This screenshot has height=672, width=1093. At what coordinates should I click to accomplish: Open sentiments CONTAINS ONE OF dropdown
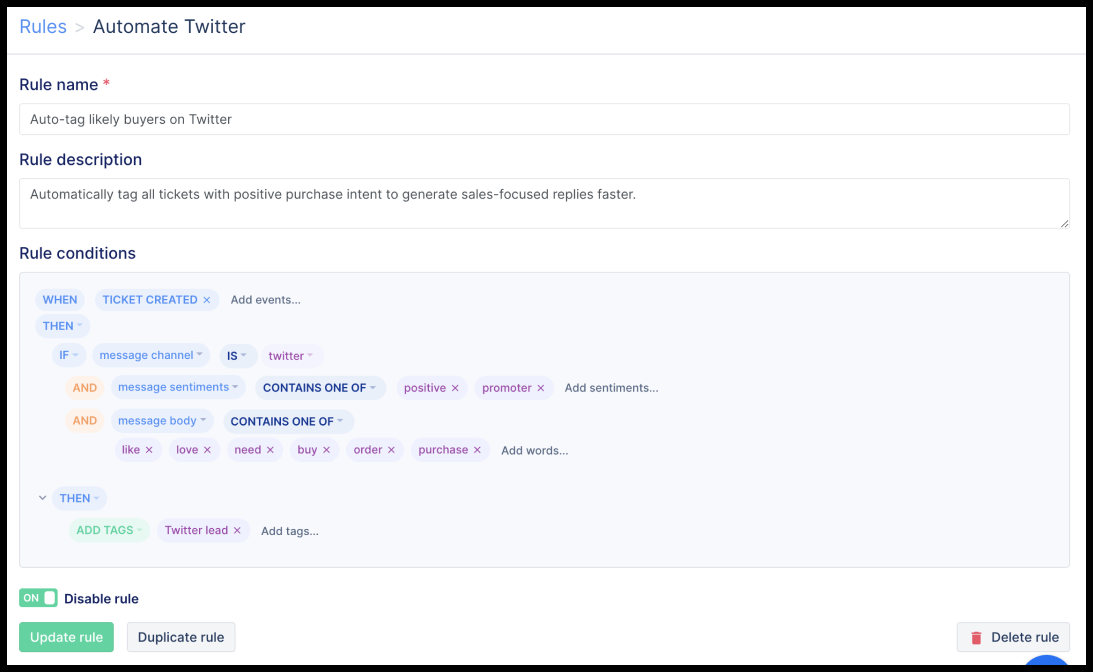pos(320,388)
